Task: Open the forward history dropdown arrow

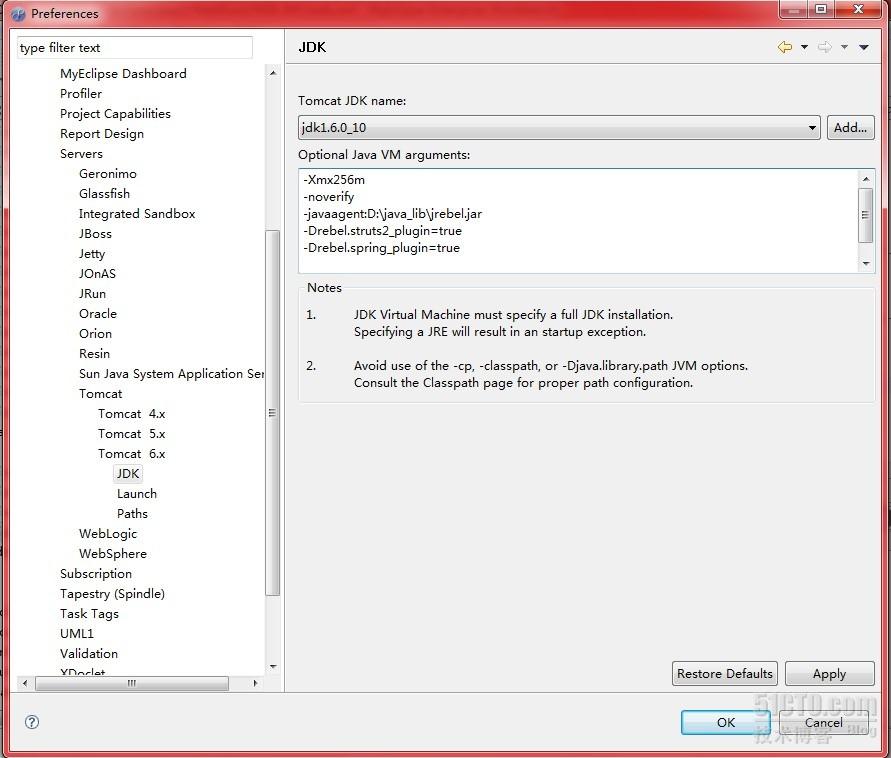Action: pyautogui.click(x=844, y=47)
